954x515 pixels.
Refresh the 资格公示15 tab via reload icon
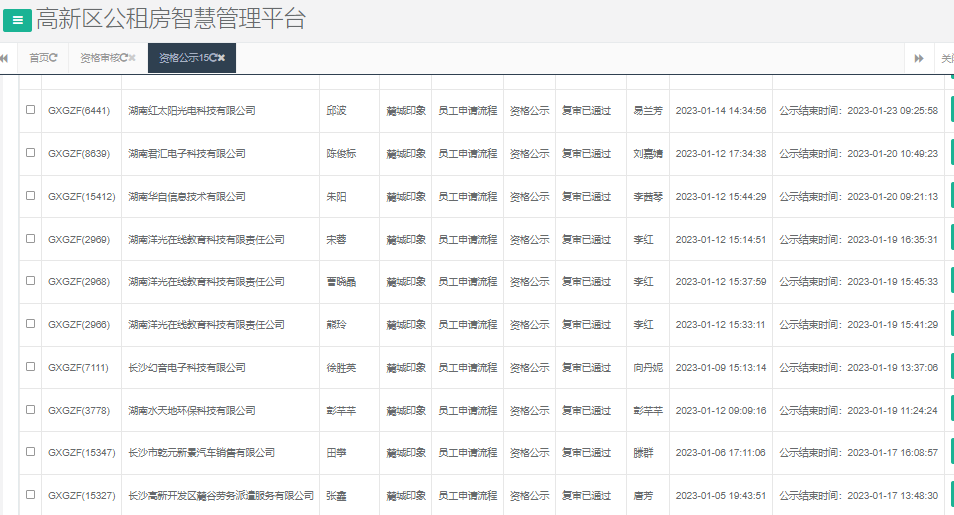pos(213,58)
